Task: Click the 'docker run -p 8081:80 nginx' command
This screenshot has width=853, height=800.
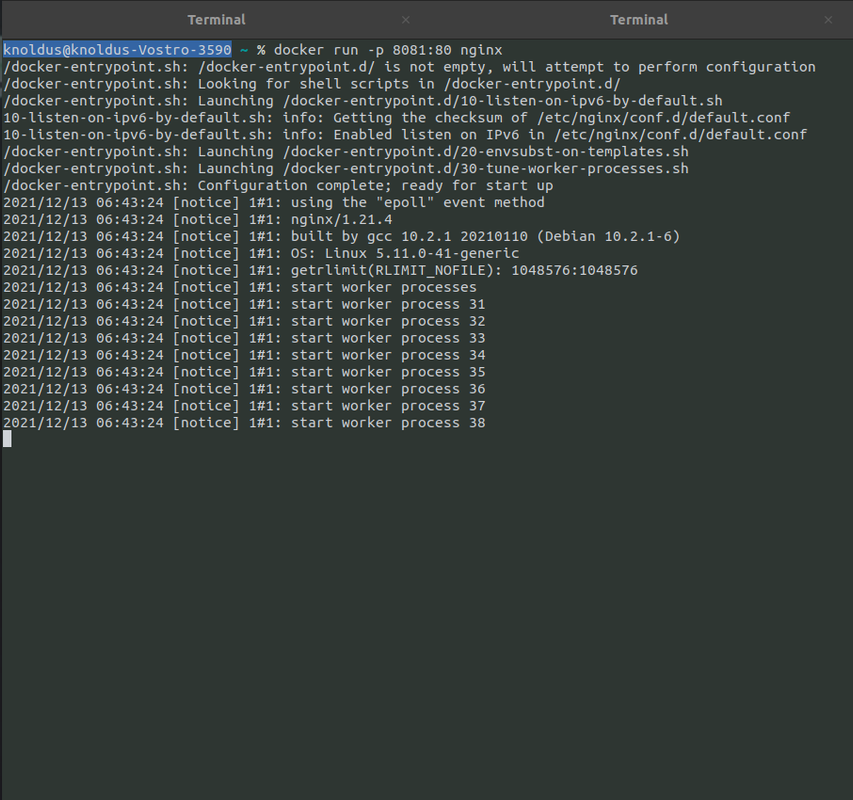Action: 388,50
